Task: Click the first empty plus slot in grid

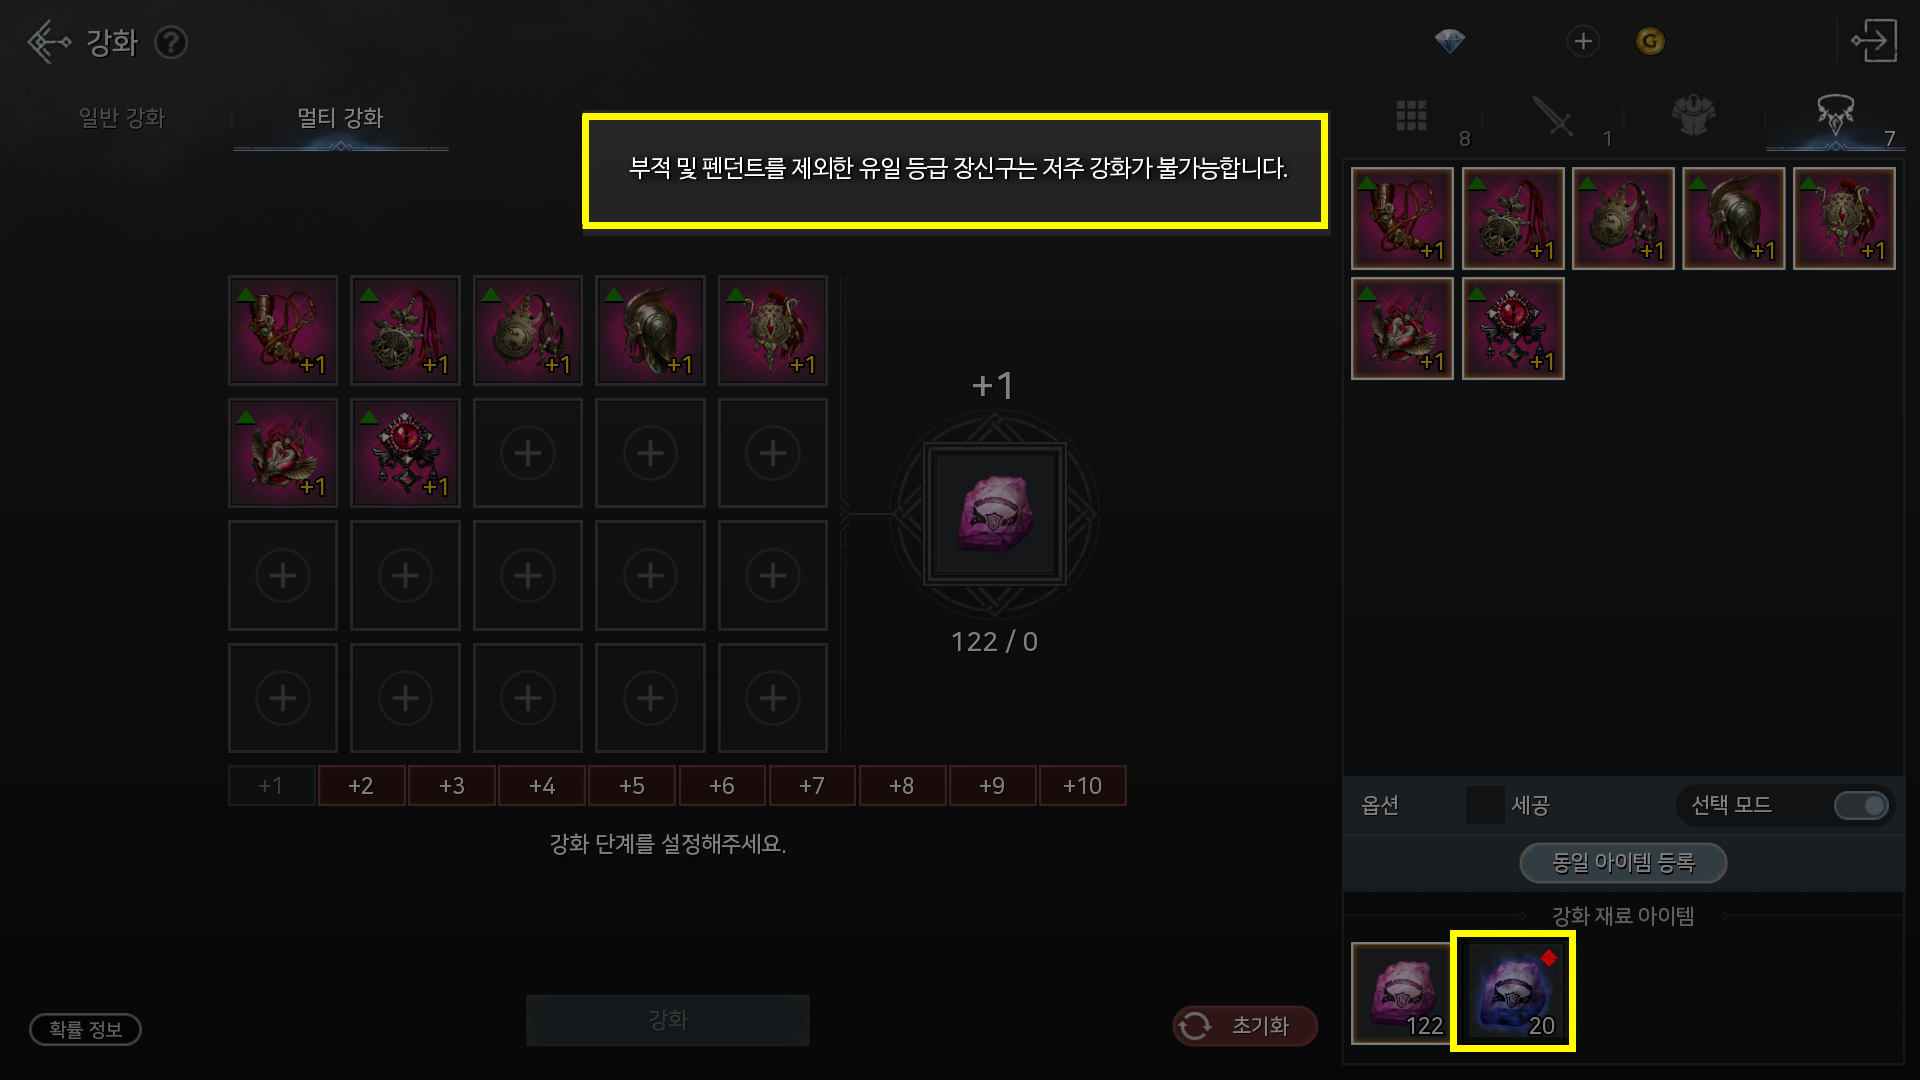Action: 528,453
